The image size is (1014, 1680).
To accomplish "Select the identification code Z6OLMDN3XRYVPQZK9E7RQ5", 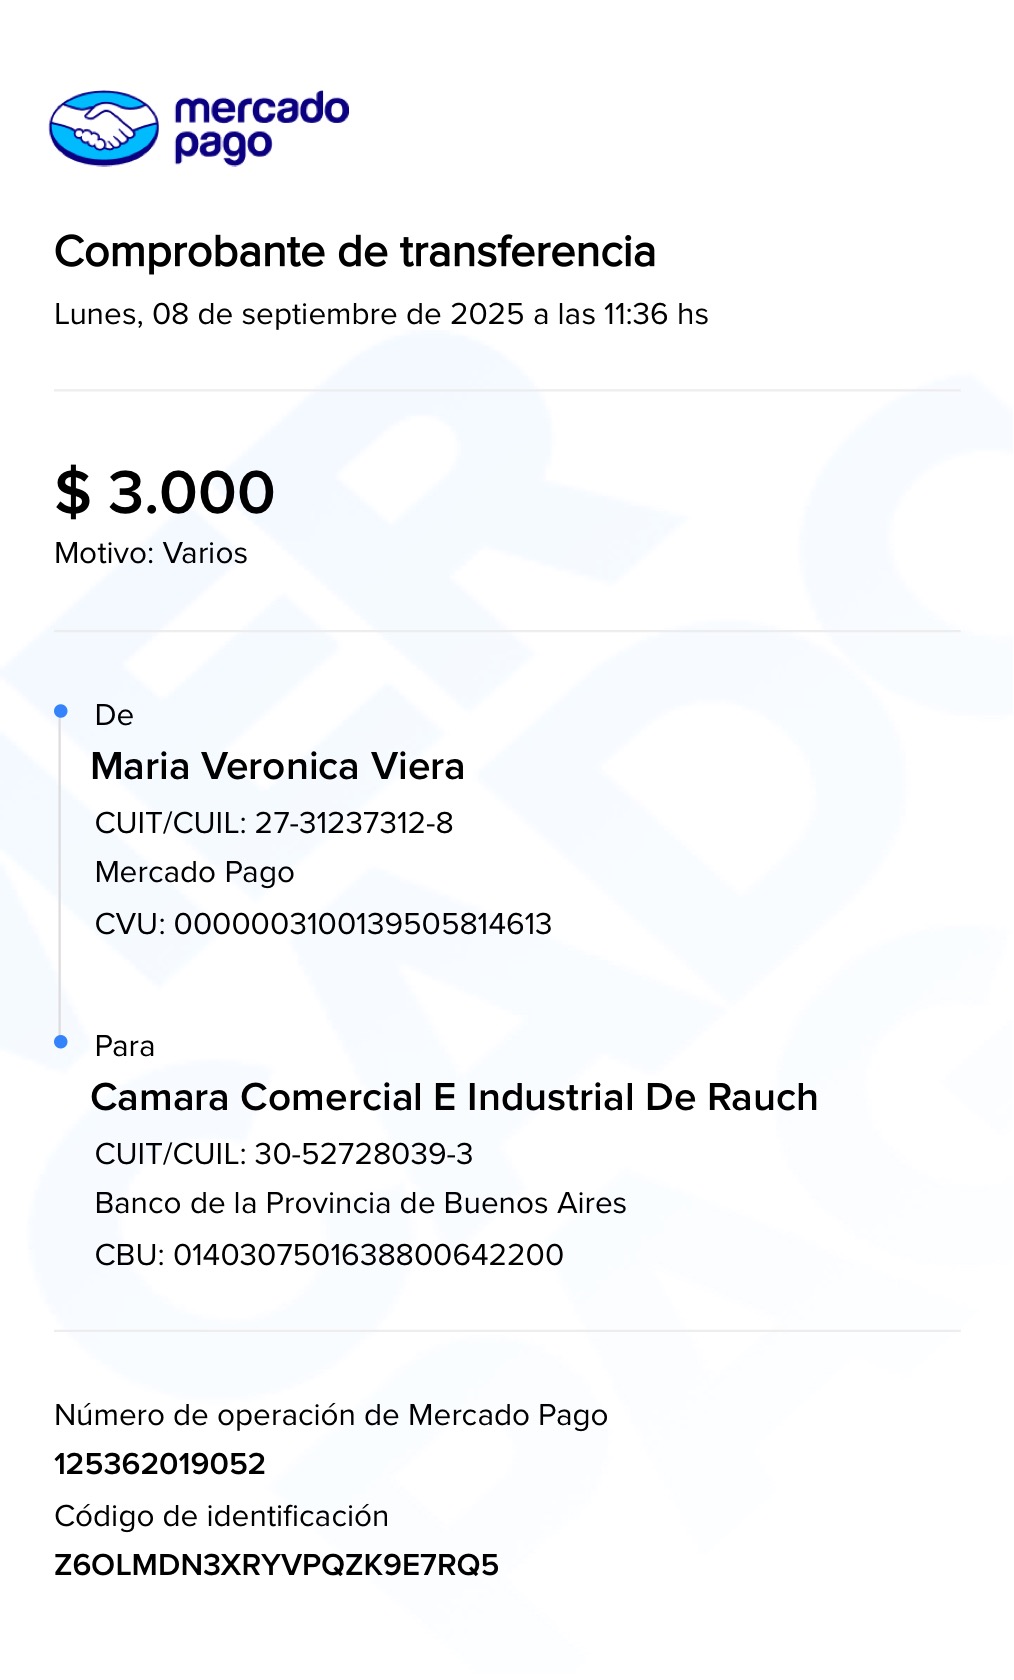I will click(x=277, y=1565).
